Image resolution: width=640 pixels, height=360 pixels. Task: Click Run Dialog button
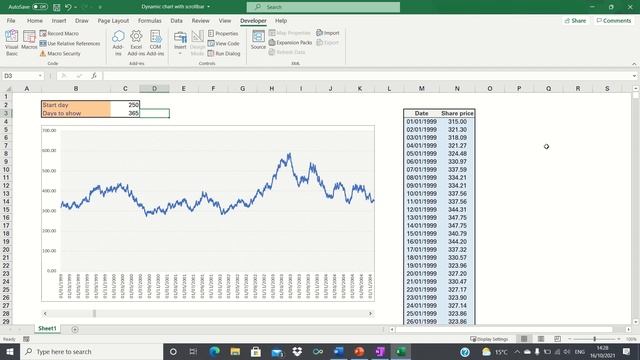pyautogui.click(x=224, y=53)
